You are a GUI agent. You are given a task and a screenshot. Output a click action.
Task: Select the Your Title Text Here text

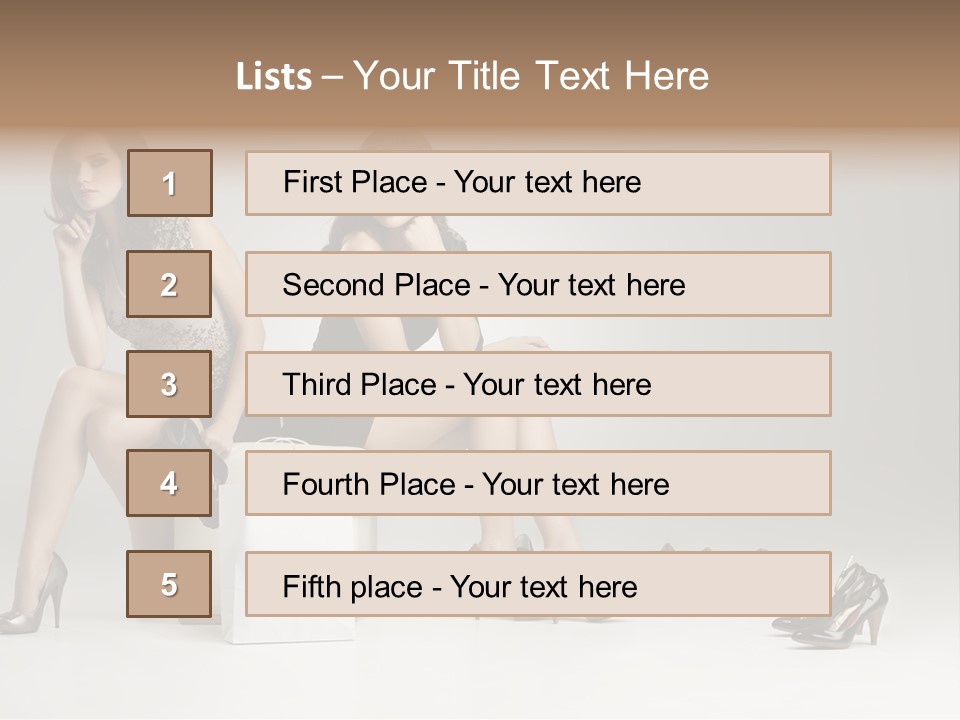click(531, 76)
